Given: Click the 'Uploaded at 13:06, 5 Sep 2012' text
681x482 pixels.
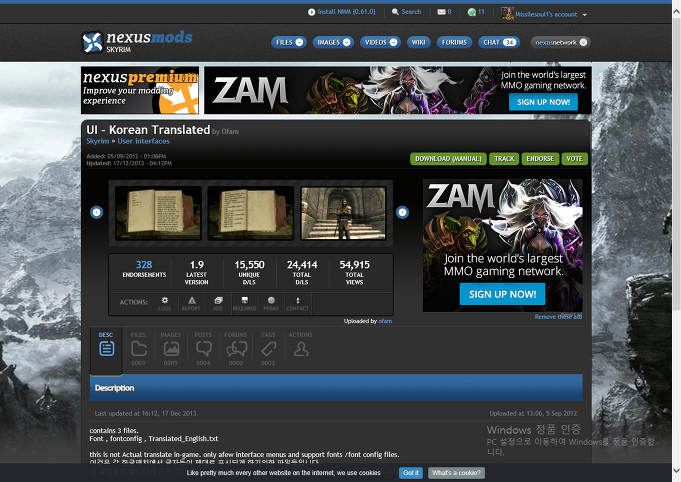Looking at the screenshot, I should coord(533,413).
